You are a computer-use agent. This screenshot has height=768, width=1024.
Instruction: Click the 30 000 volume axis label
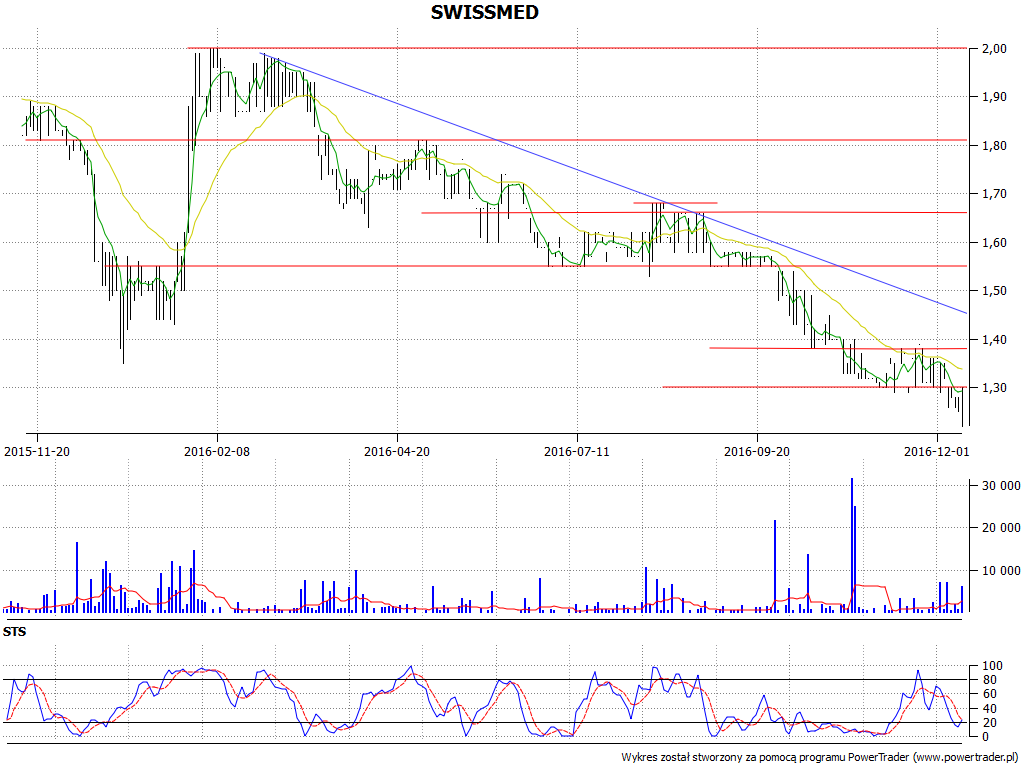tap(1000, 485)
